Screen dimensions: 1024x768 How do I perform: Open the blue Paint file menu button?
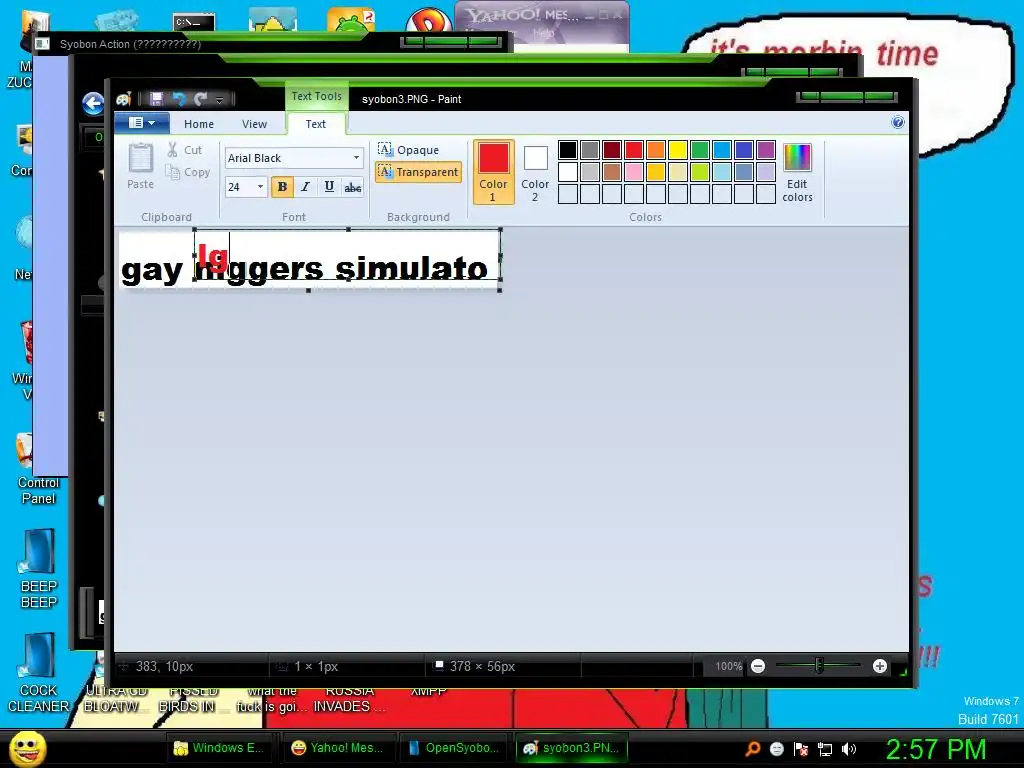click(142, 123)
